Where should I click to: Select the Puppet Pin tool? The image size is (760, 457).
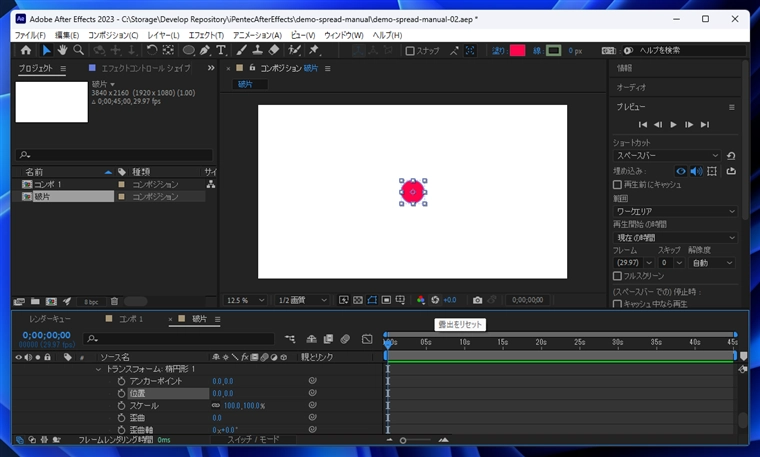[x=314, y=50]
